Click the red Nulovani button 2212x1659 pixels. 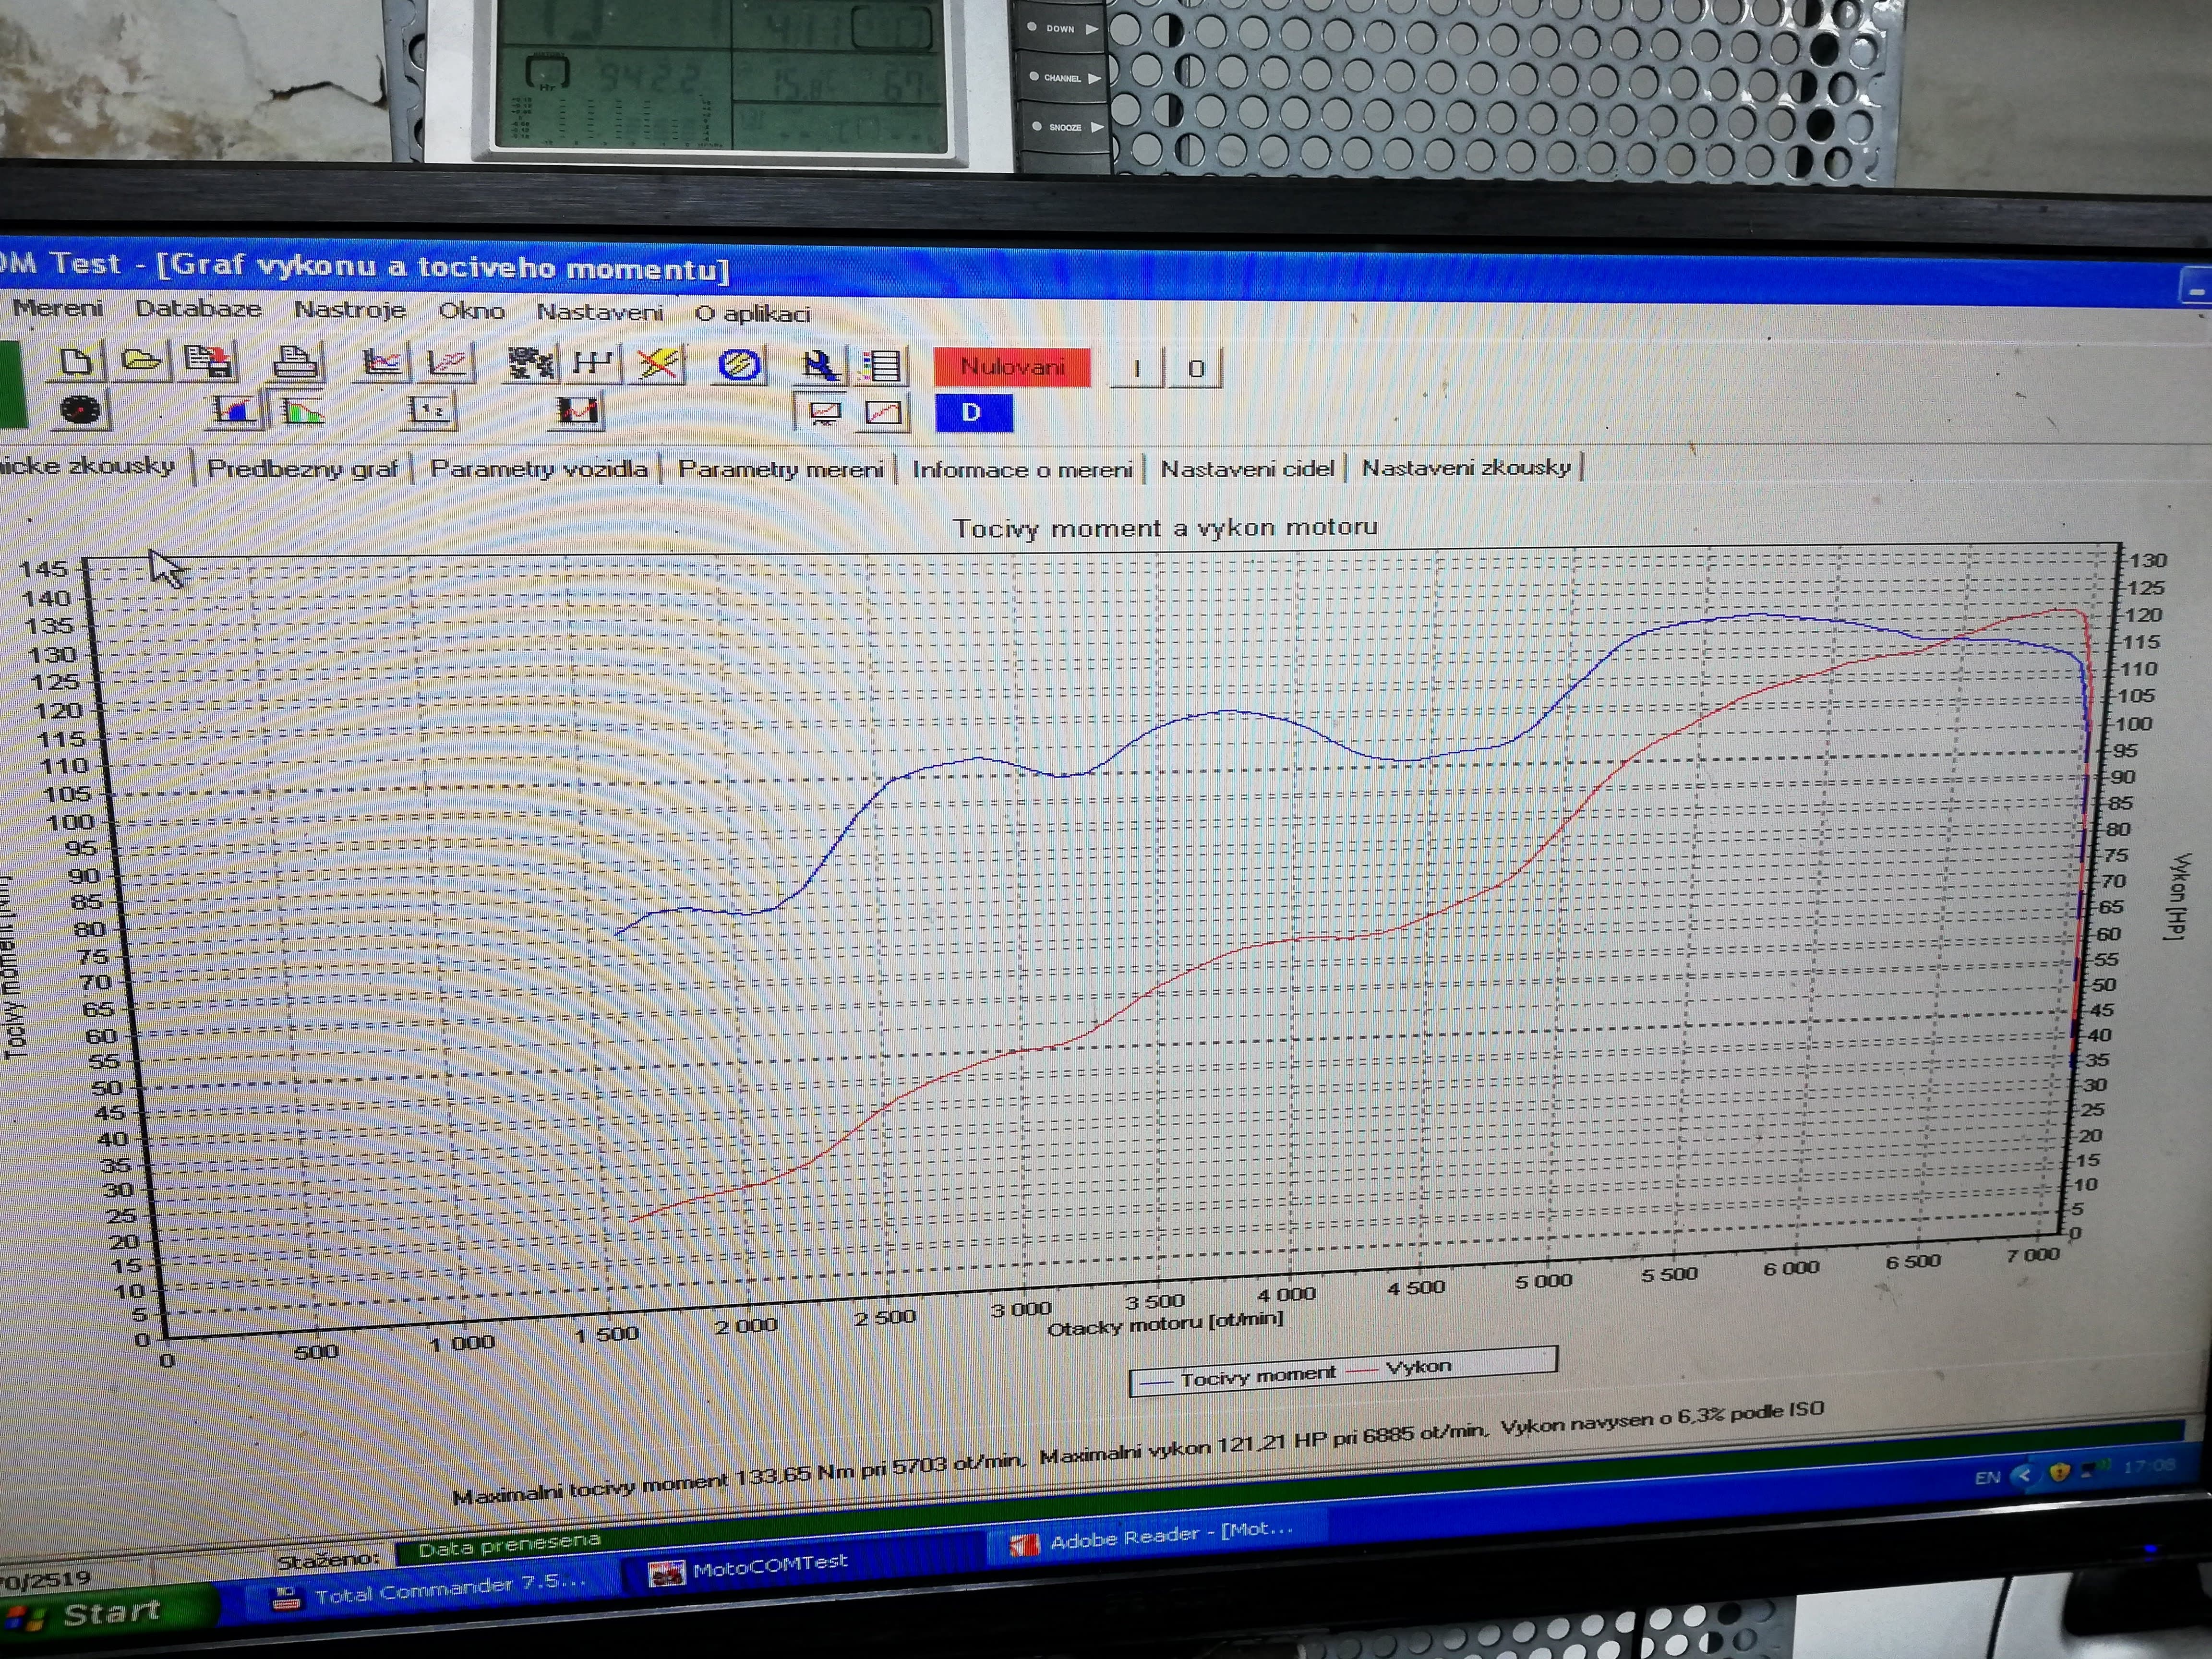coord(1012,367)
